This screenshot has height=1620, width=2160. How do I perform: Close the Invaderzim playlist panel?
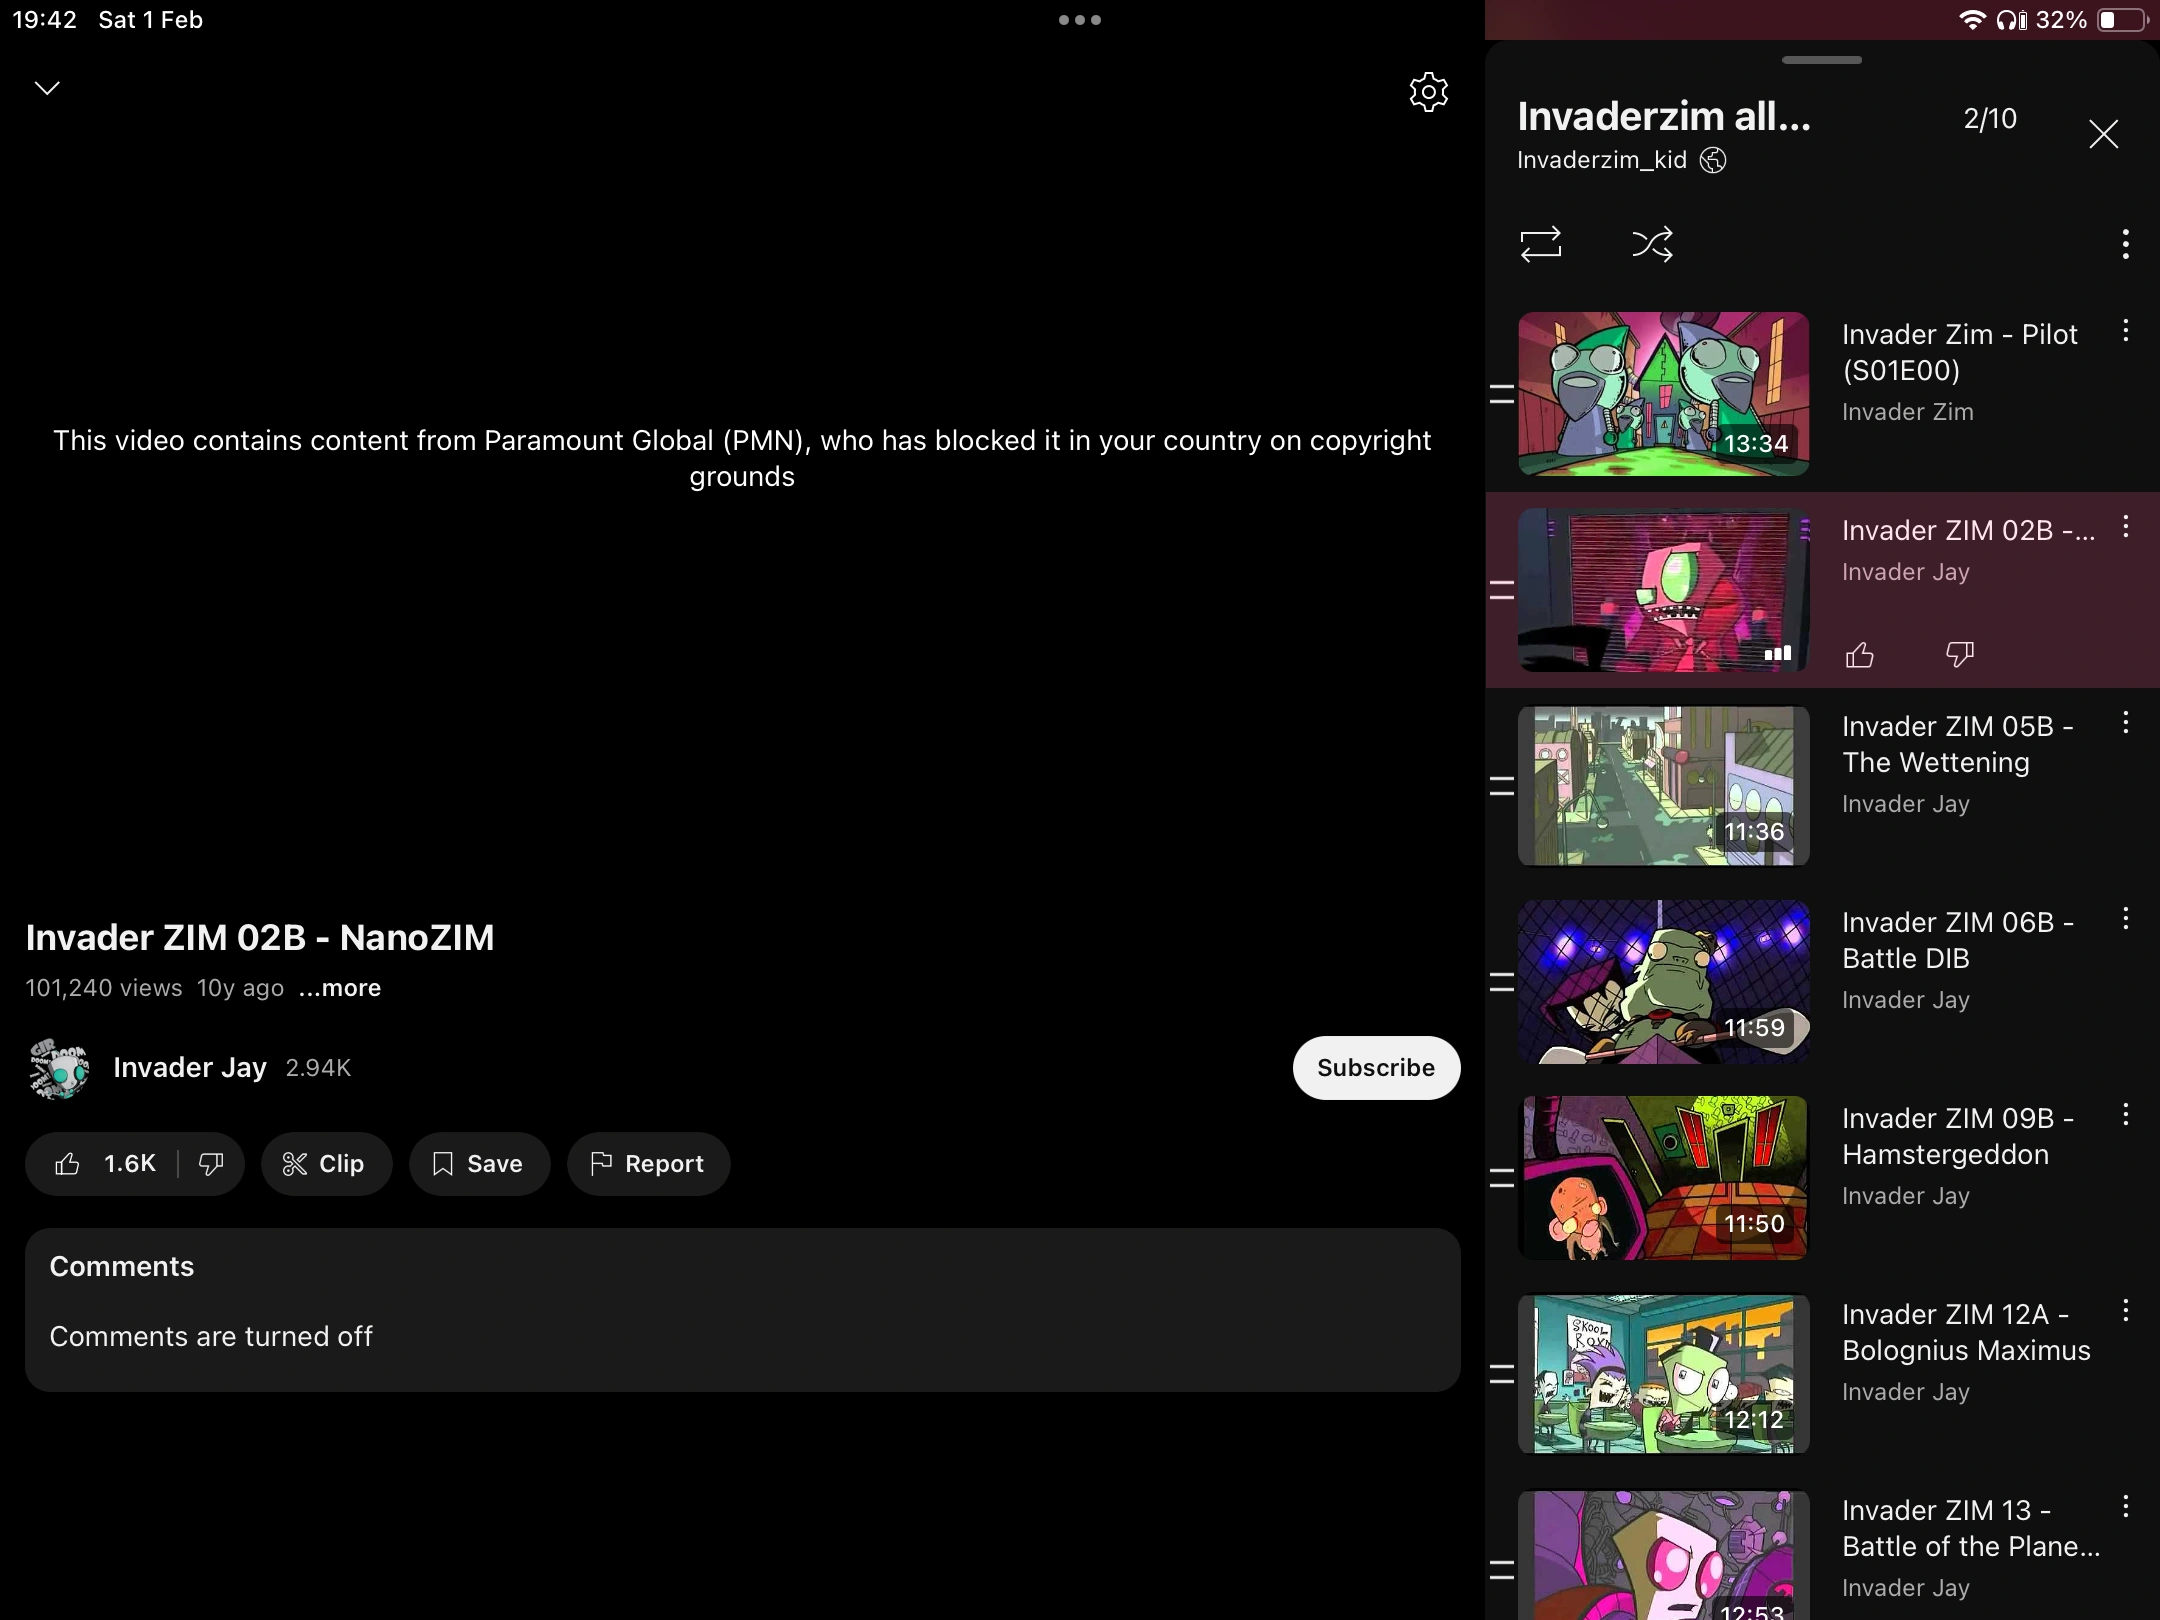point(2103,133)
